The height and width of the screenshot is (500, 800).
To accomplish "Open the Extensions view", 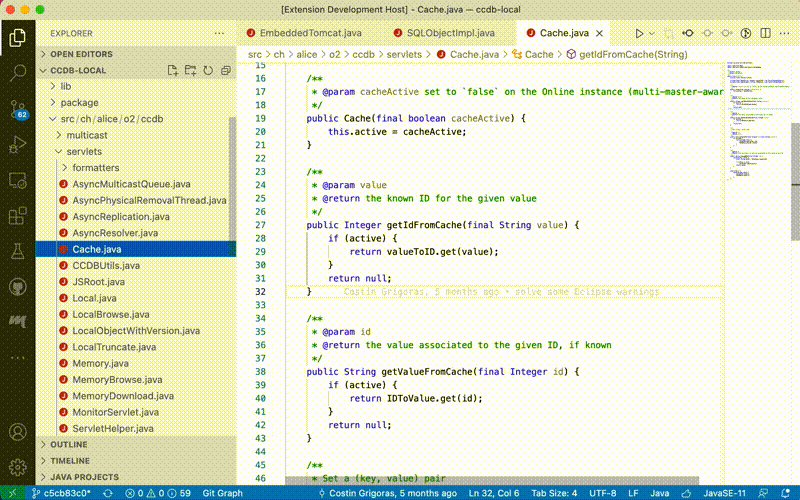I will point(17,216).
